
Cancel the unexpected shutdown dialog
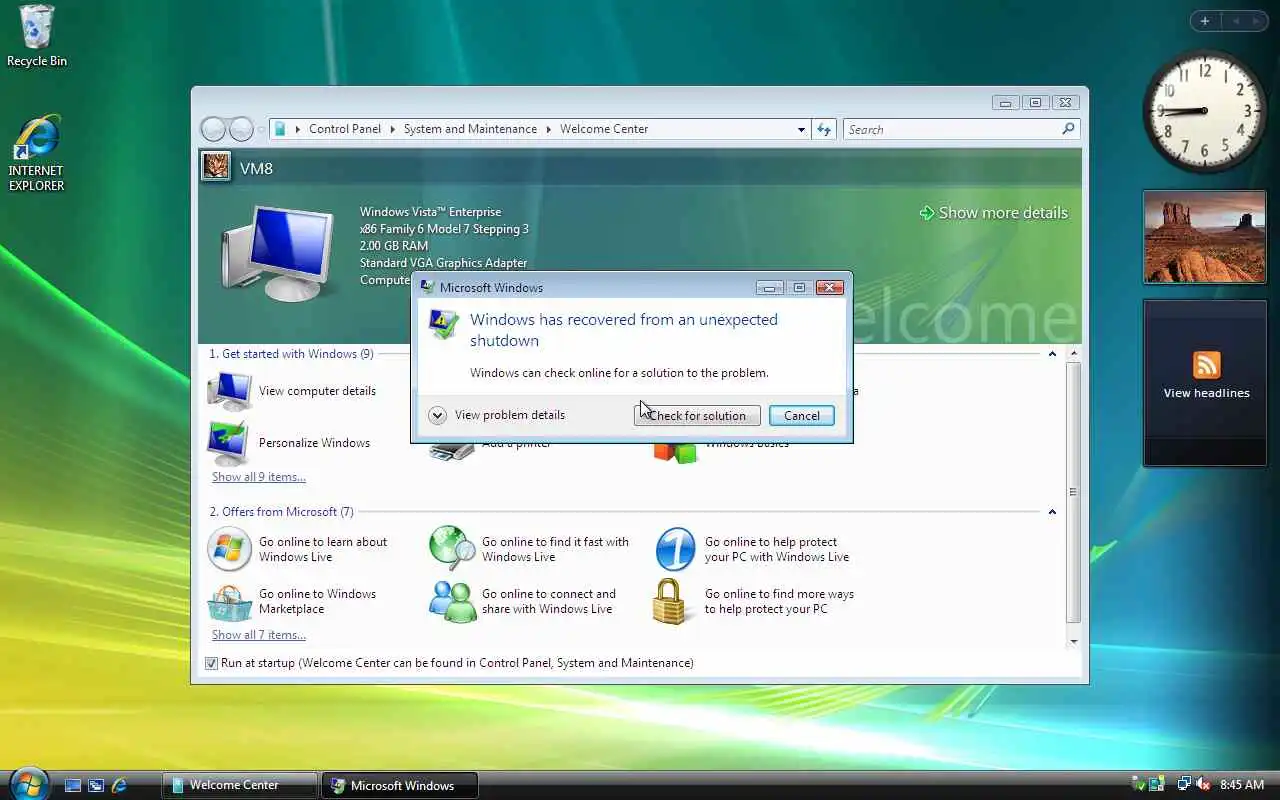(x=802, y=415)
